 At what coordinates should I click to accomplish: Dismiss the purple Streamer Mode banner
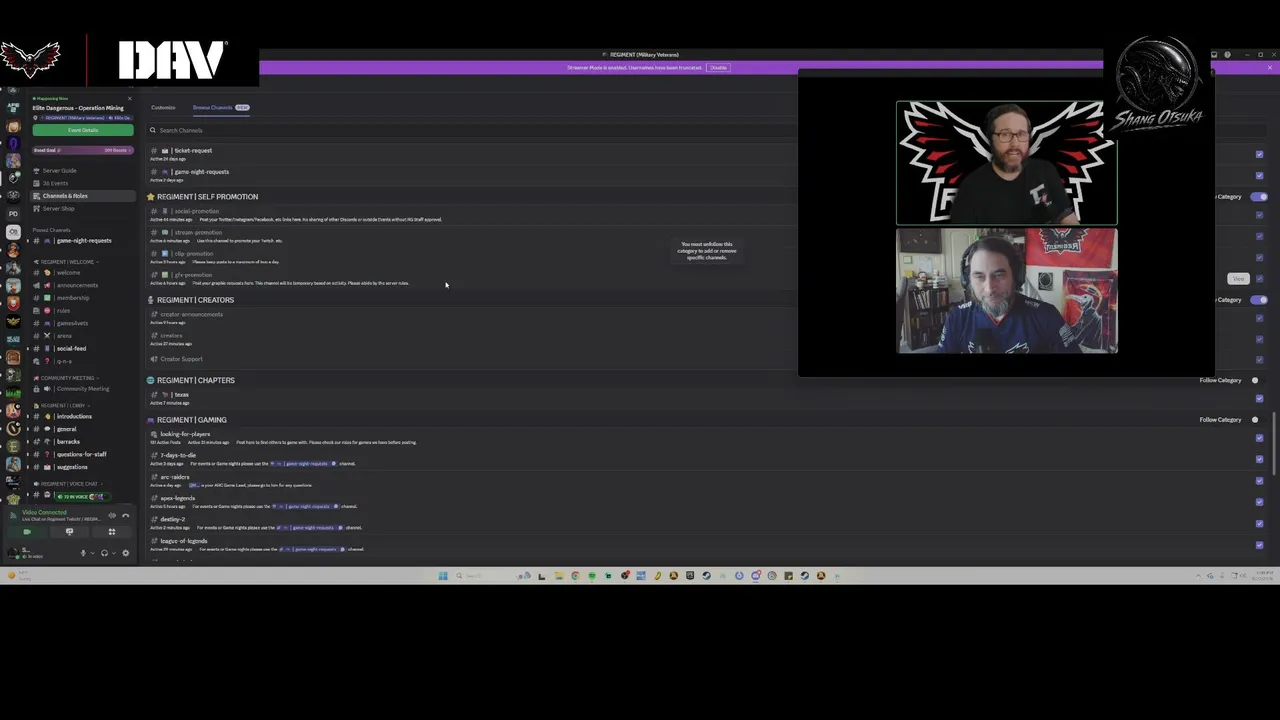tap(1270, 68)
